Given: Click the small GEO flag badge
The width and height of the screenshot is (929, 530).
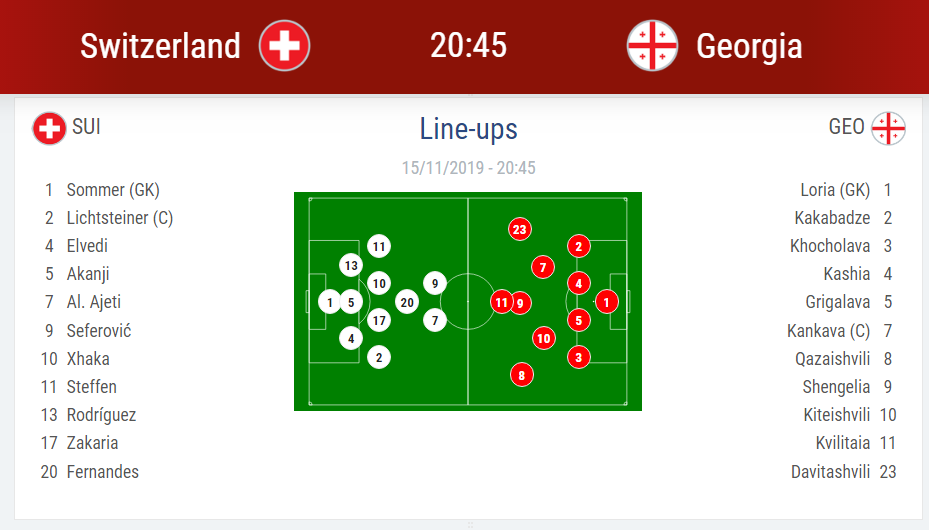Looking at the screenshot, I should coord(888,128).
